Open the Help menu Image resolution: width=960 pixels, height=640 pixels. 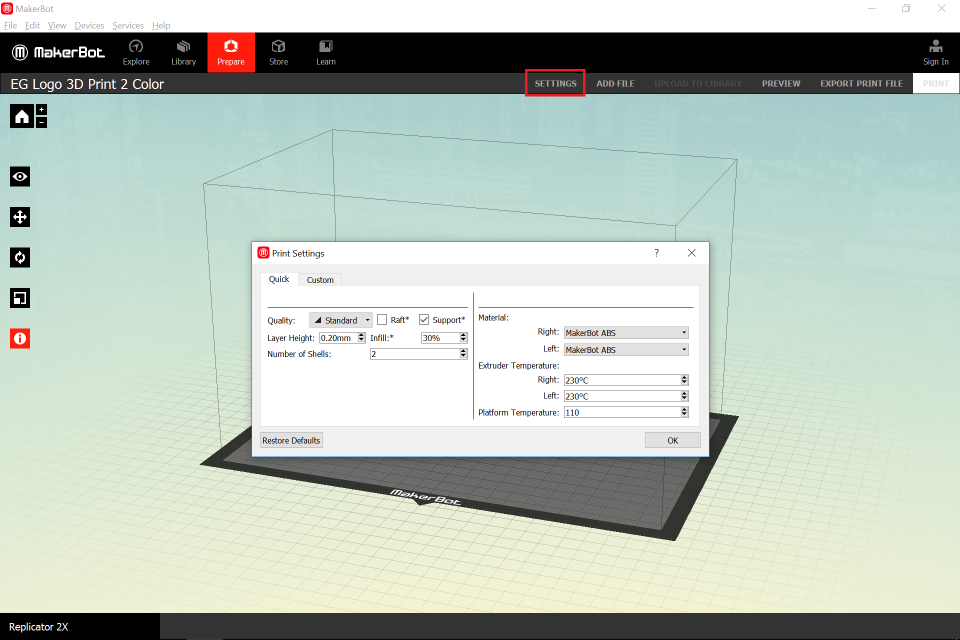click(161, 26)
